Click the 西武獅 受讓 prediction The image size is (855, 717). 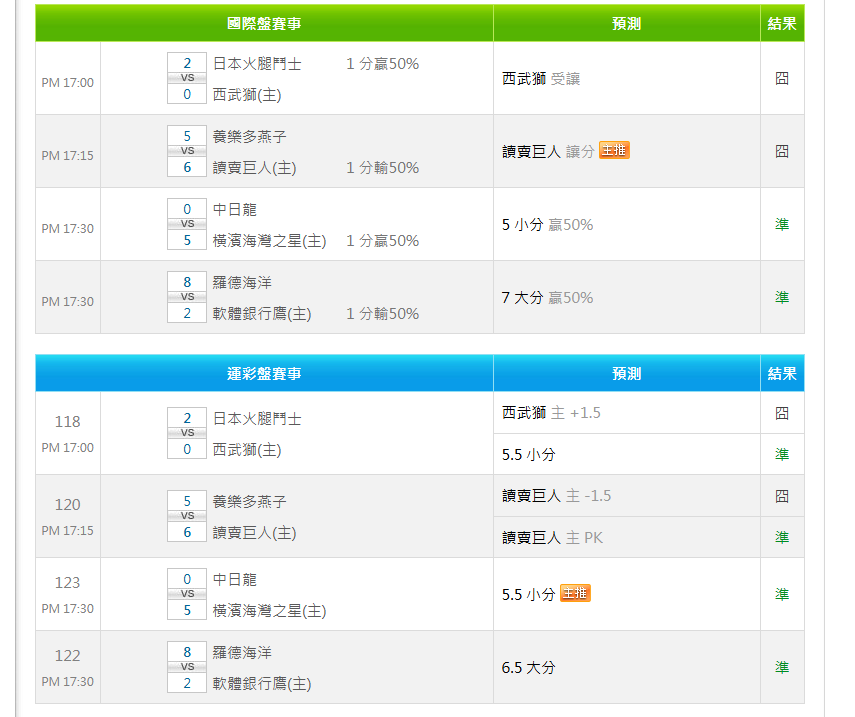point(541,79)
